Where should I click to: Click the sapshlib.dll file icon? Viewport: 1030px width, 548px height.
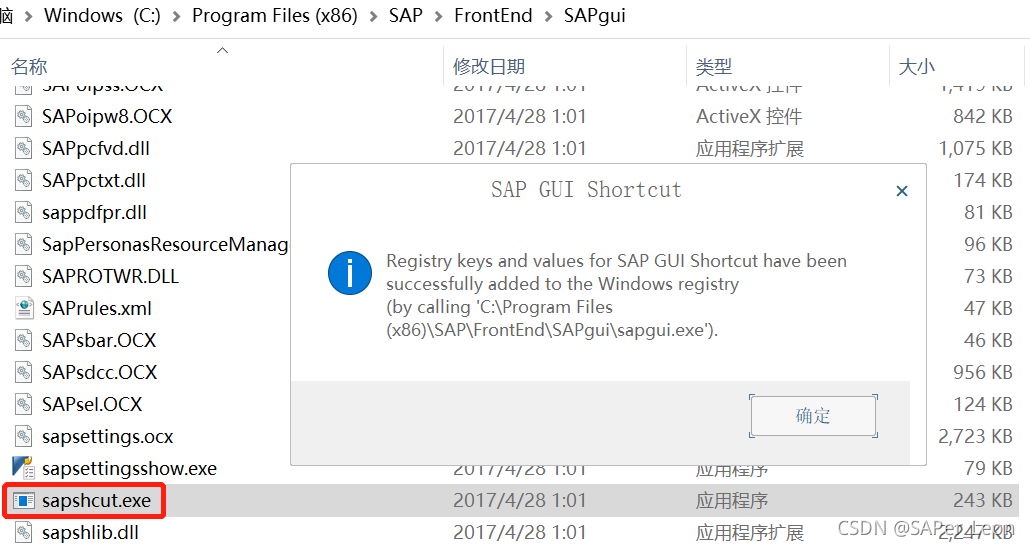24,533
